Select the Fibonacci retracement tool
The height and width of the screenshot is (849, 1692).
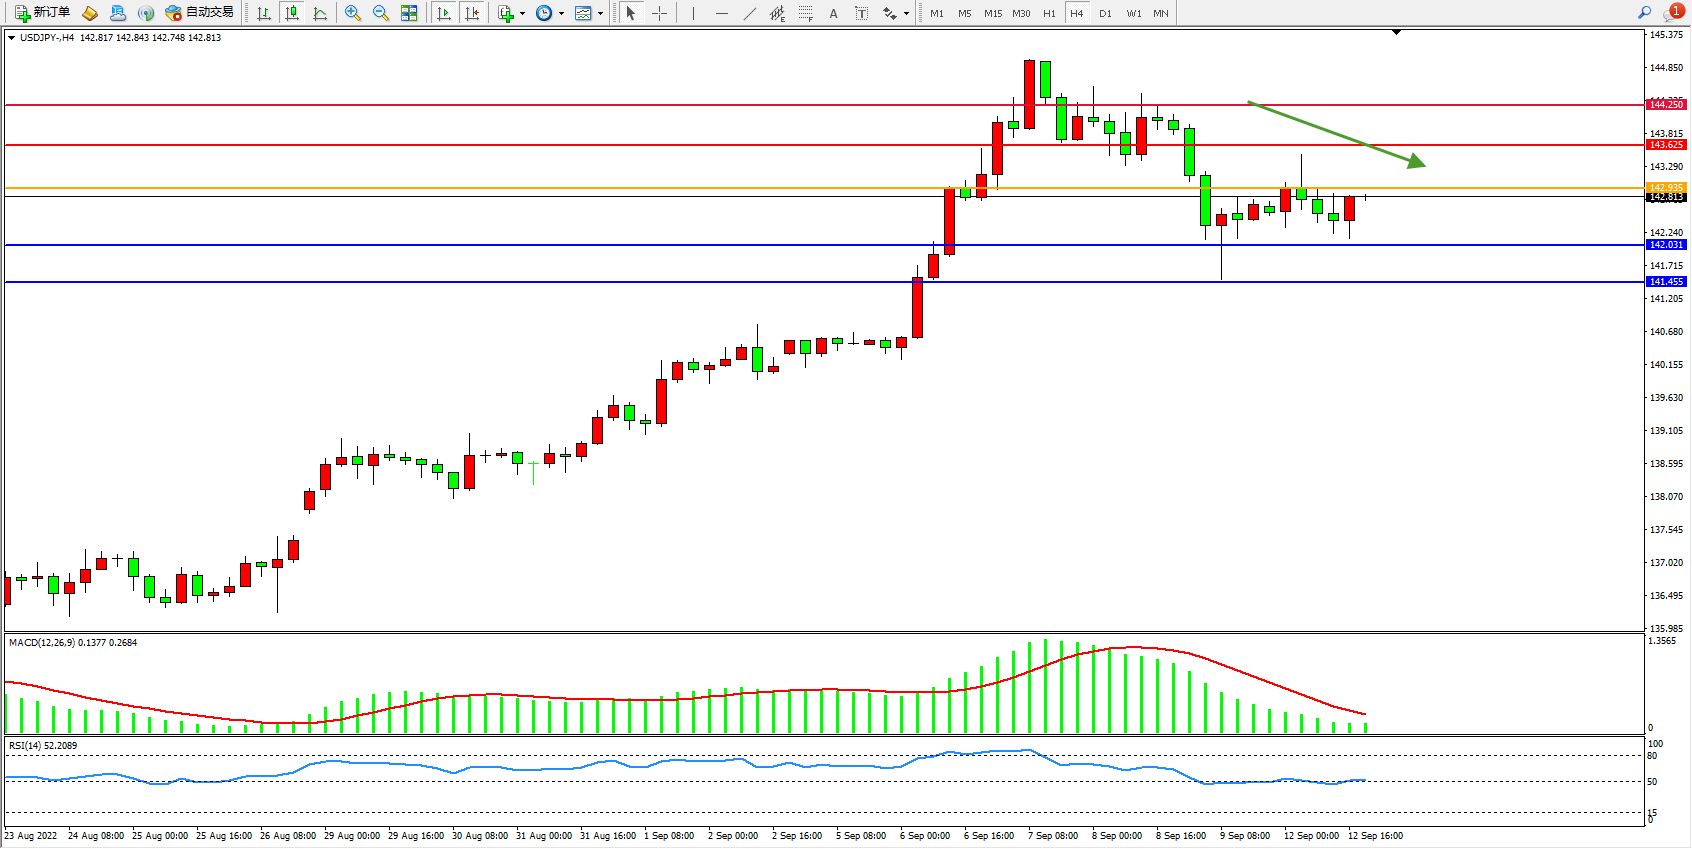tap(805, 13)
